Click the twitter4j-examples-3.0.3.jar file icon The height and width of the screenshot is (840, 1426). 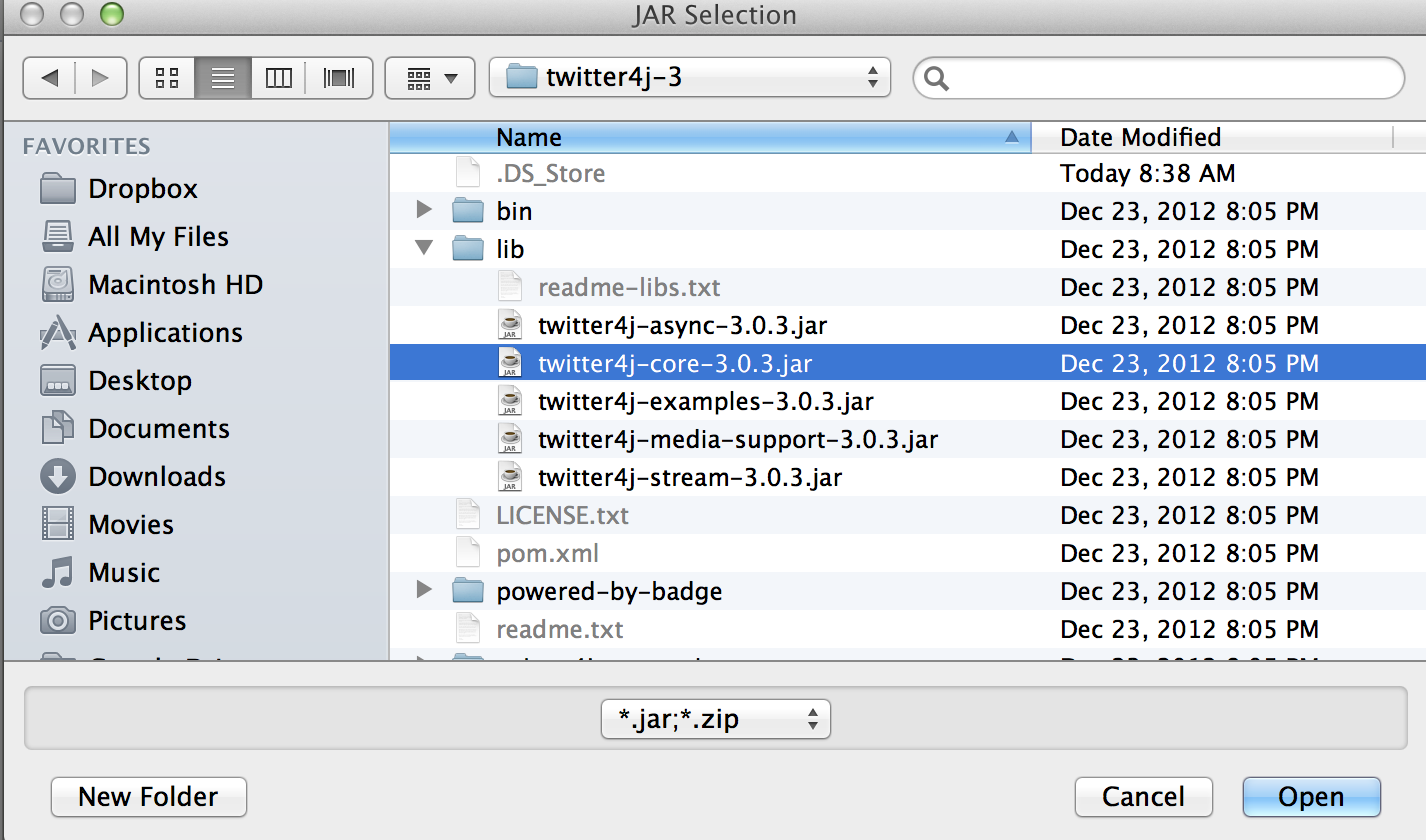pos(510,401)
